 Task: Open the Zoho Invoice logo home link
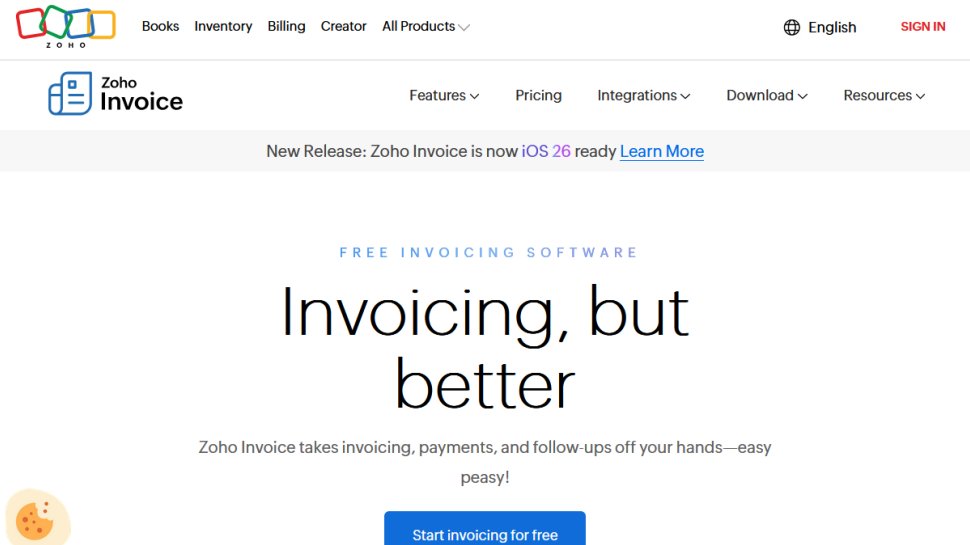click(116, 94)
